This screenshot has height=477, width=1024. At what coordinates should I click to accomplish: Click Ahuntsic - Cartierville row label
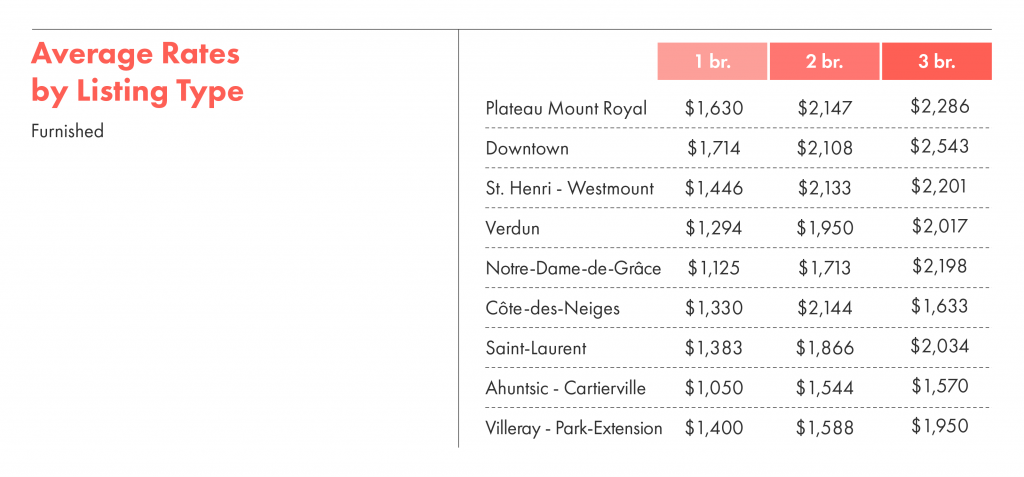(566, 388)
